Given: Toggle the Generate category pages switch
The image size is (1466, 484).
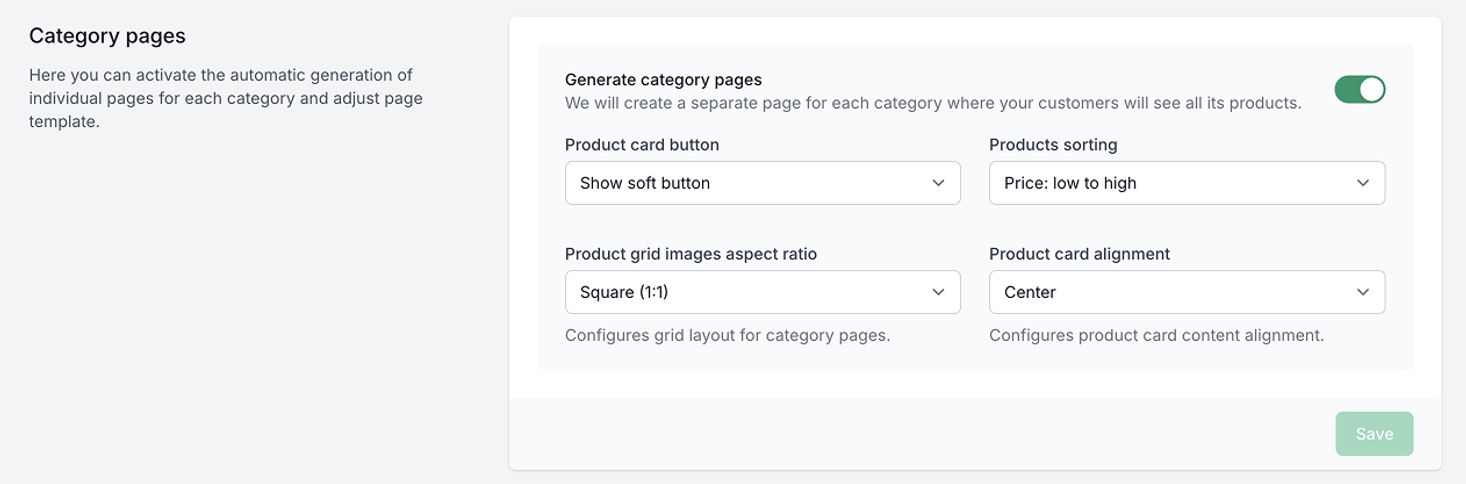Looking at the screenshot, I should pyautogui.click(x=1359, y=90).
